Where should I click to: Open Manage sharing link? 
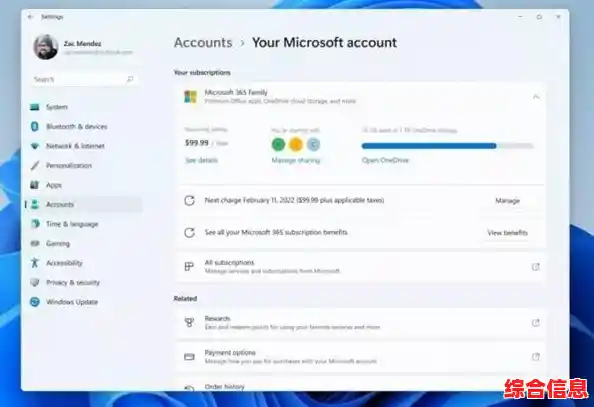click(x=296, y=160)
